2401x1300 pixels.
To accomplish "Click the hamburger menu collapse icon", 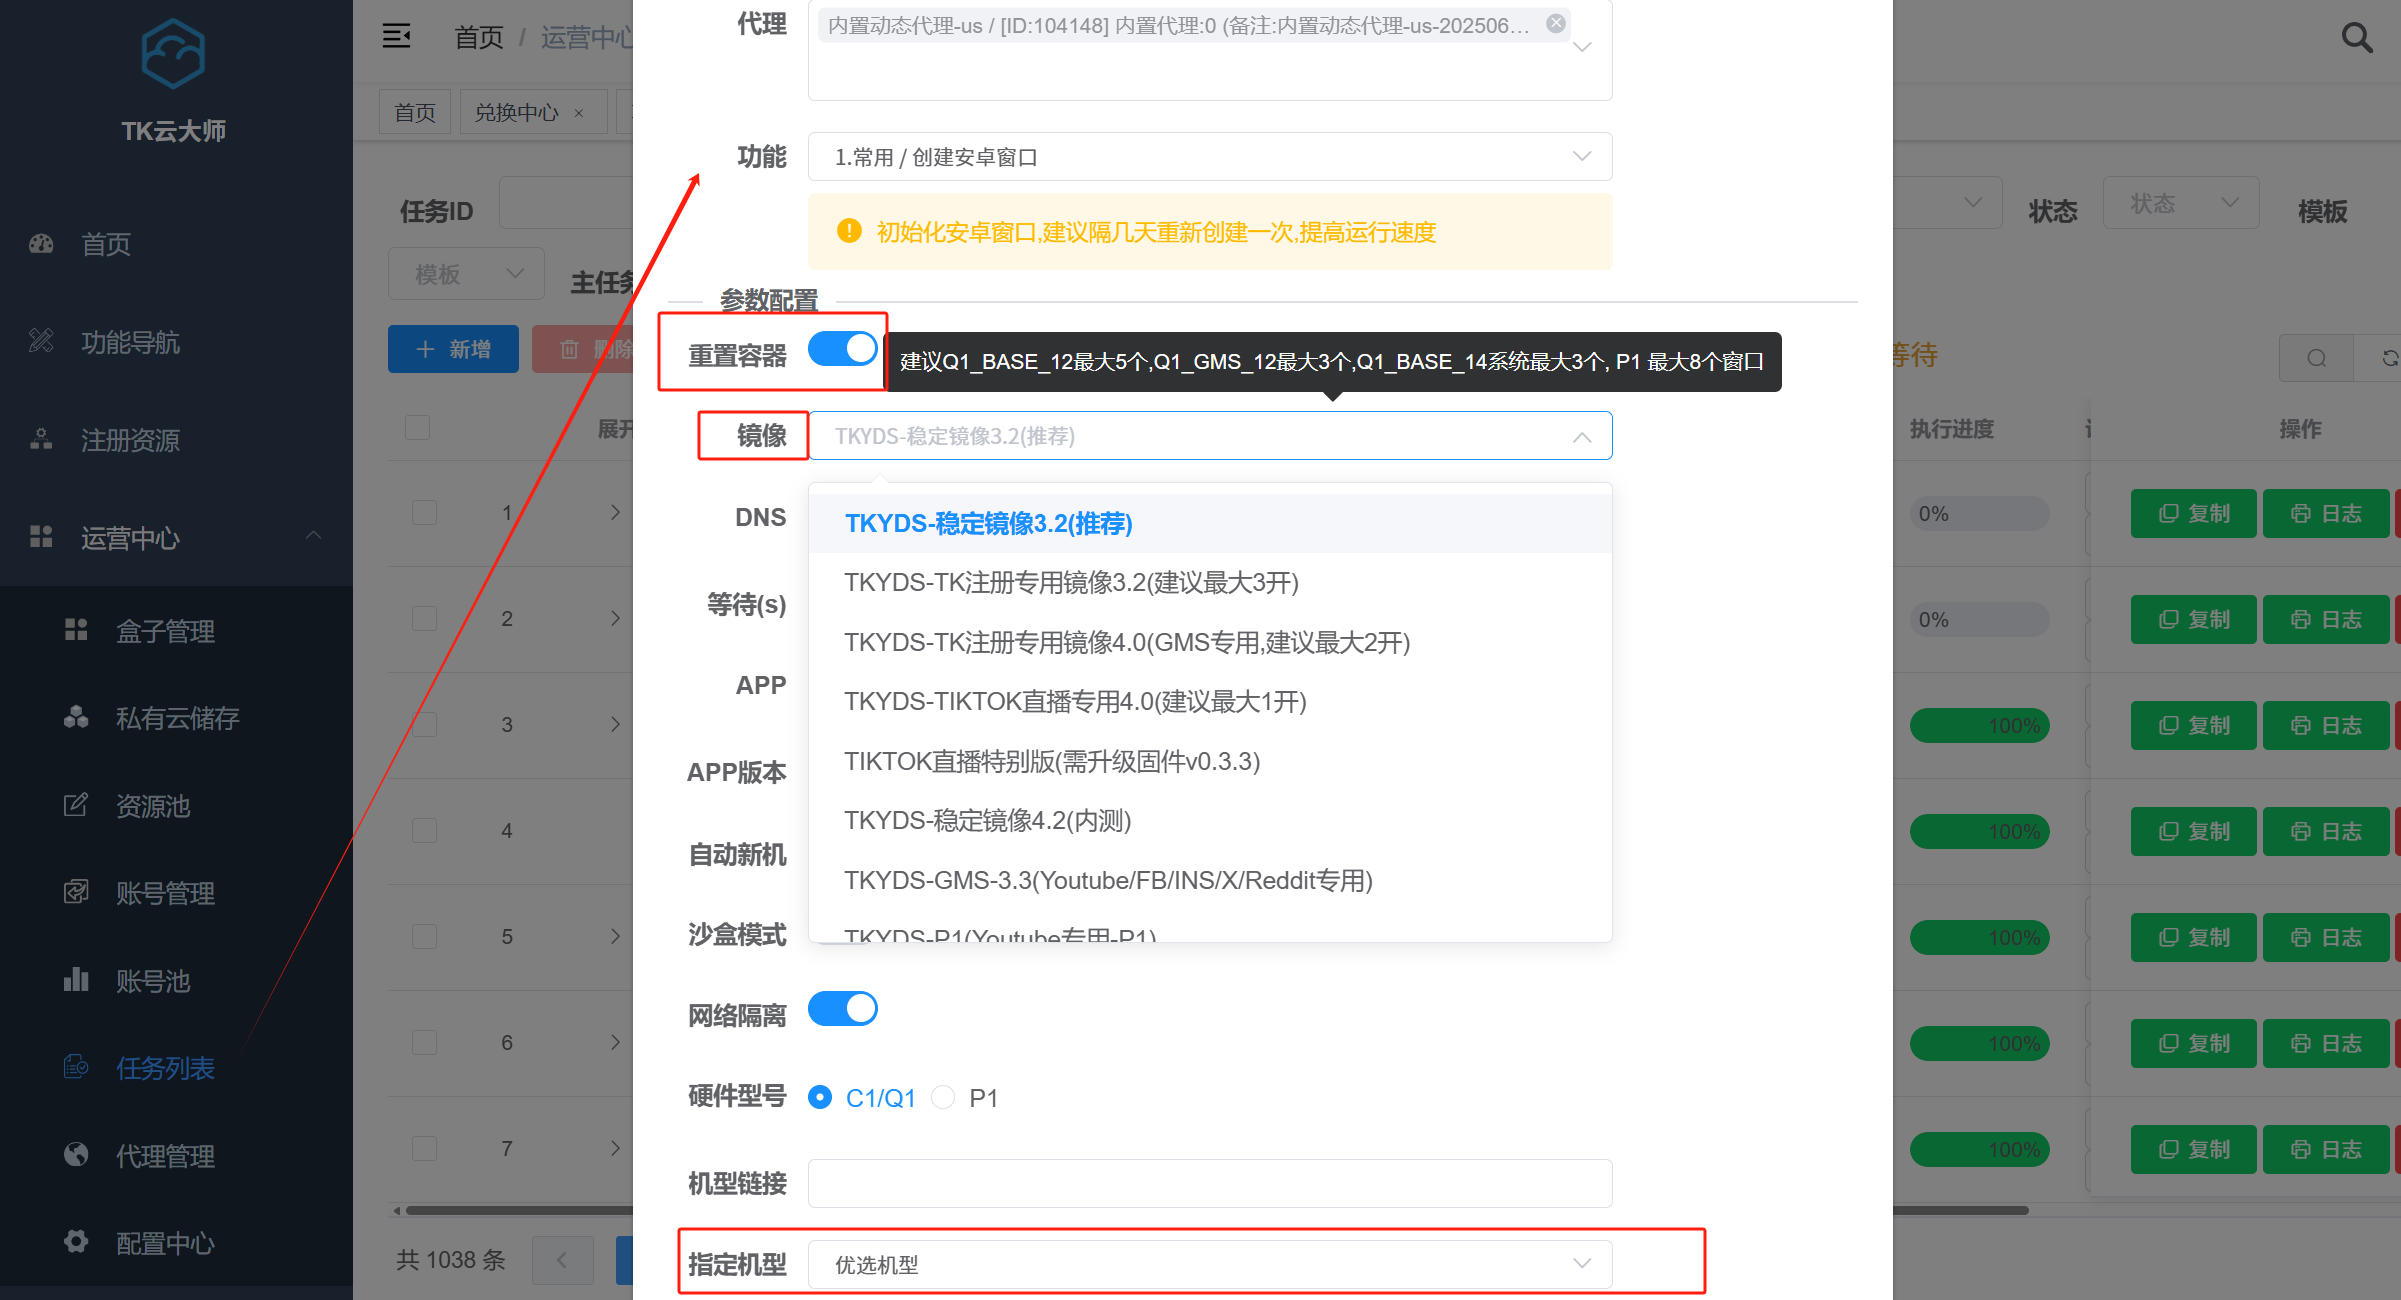I will click(x=396, y=37).
